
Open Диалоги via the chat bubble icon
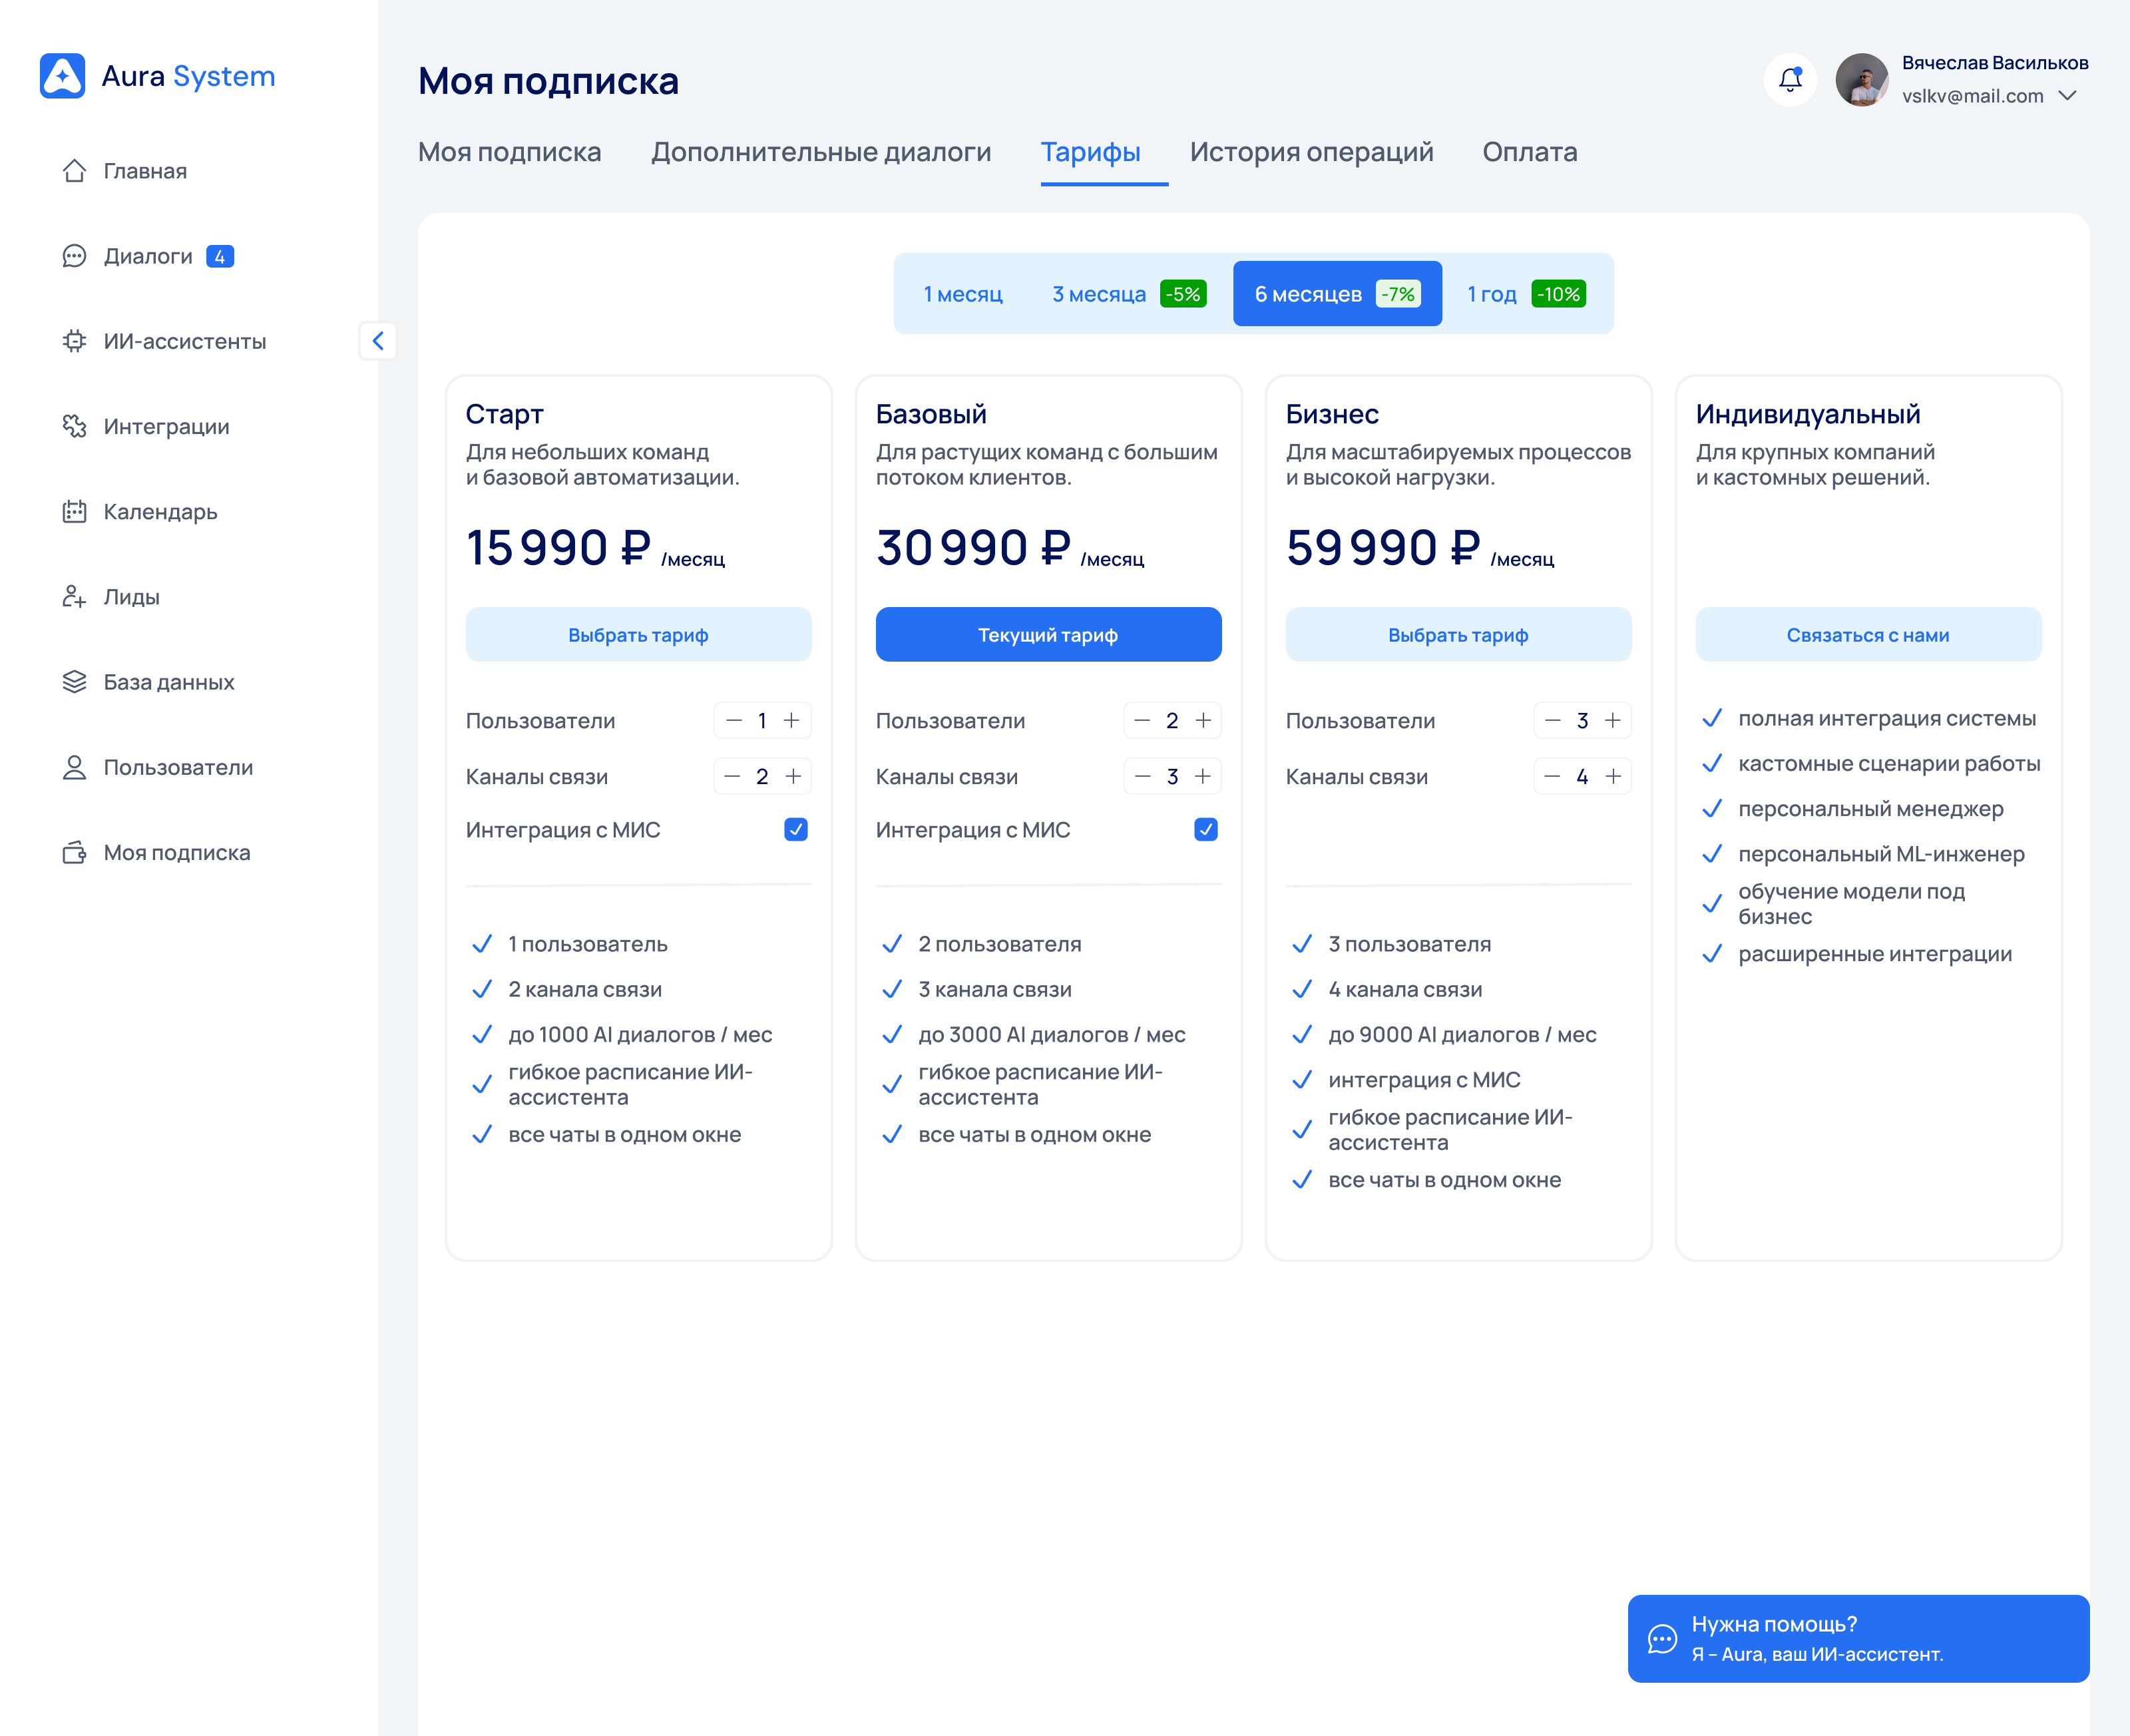point(74,256)
